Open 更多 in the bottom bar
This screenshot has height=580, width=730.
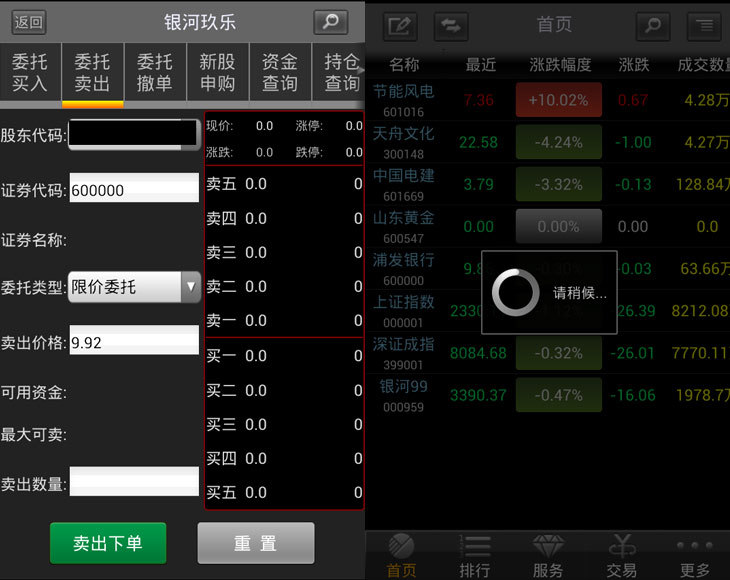[695, 555]
